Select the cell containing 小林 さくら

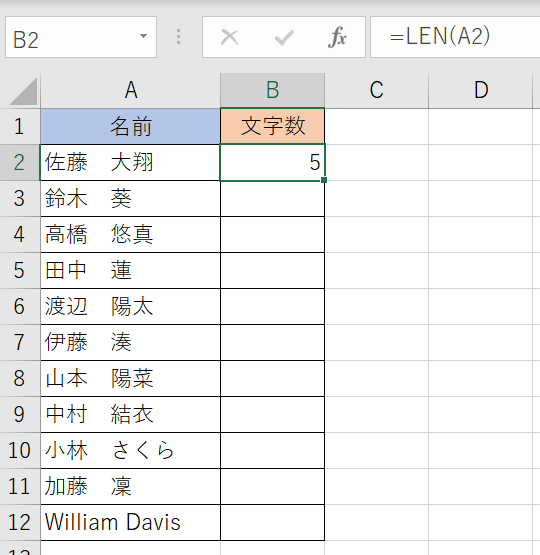point(130,451)
